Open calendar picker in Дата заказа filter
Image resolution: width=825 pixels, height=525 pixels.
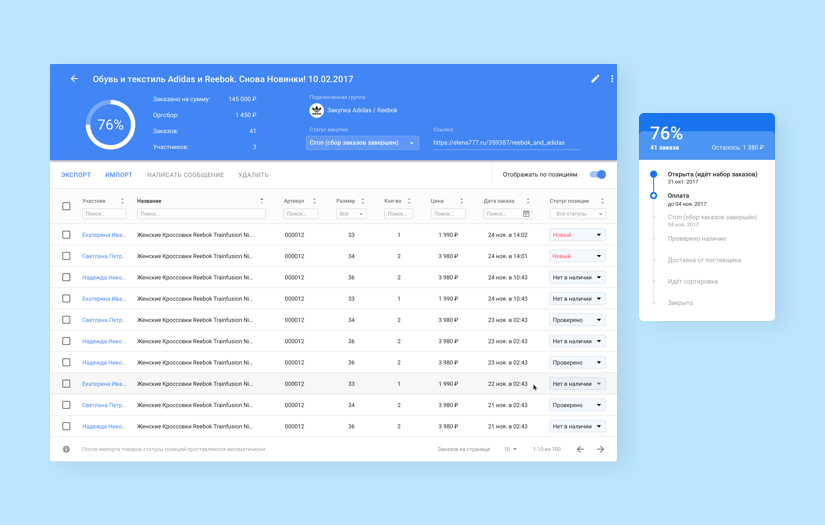[x=527, y=214]
